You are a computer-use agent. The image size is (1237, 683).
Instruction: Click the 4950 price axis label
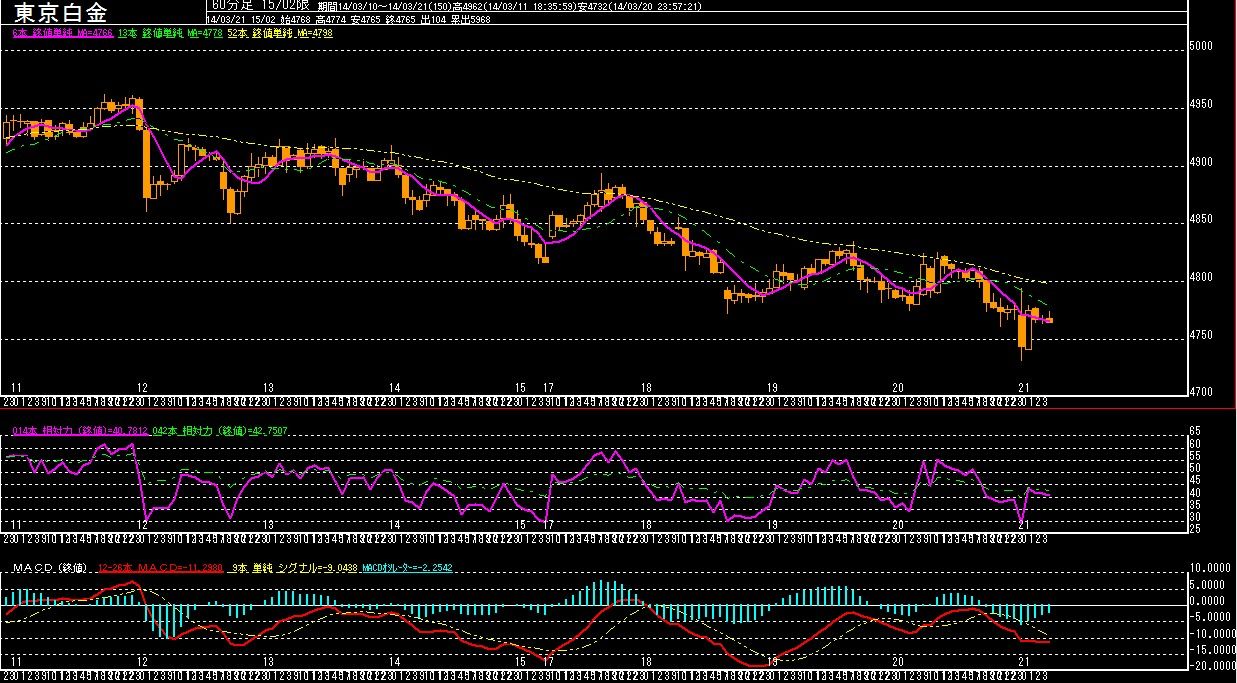click(x=1201, y=105)
